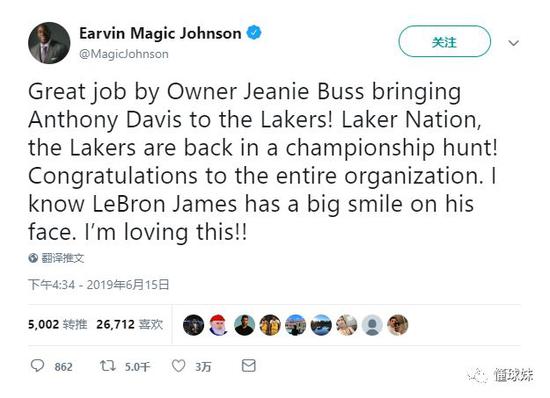The image size is (550, 398).
Task: Expand the tweet options chevron
Action: tap(514, 43)
